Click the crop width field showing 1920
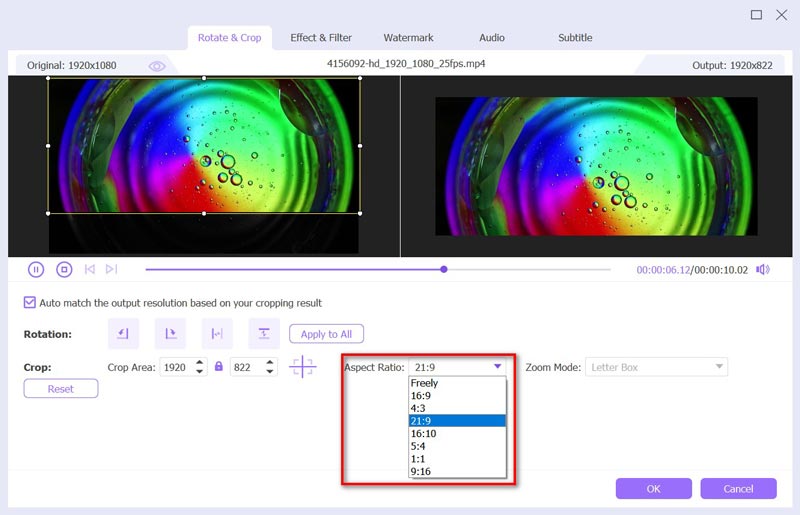 [177, 367]
